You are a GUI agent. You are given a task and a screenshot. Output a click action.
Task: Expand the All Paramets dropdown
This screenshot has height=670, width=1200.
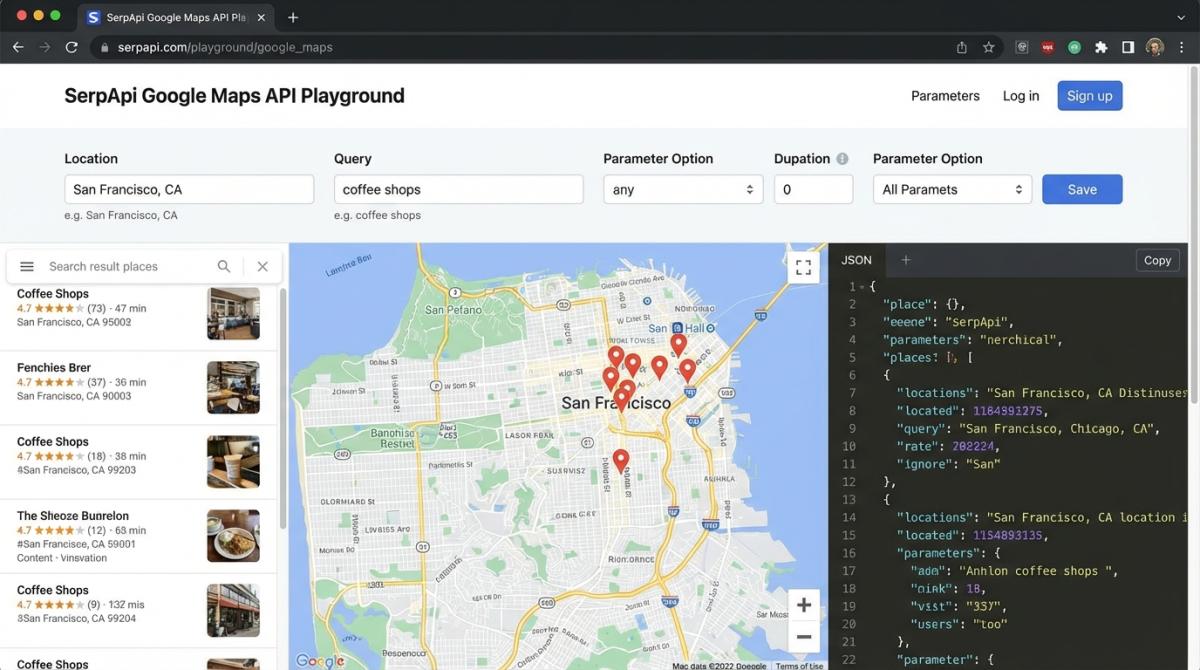pyautogui.click(x=952, y=190)
